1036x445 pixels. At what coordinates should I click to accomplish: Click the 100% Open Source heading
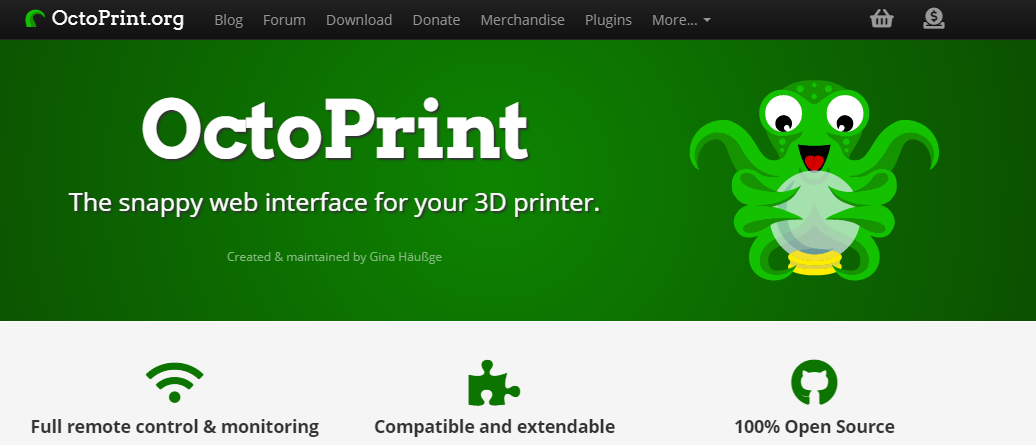coord(814,427)
